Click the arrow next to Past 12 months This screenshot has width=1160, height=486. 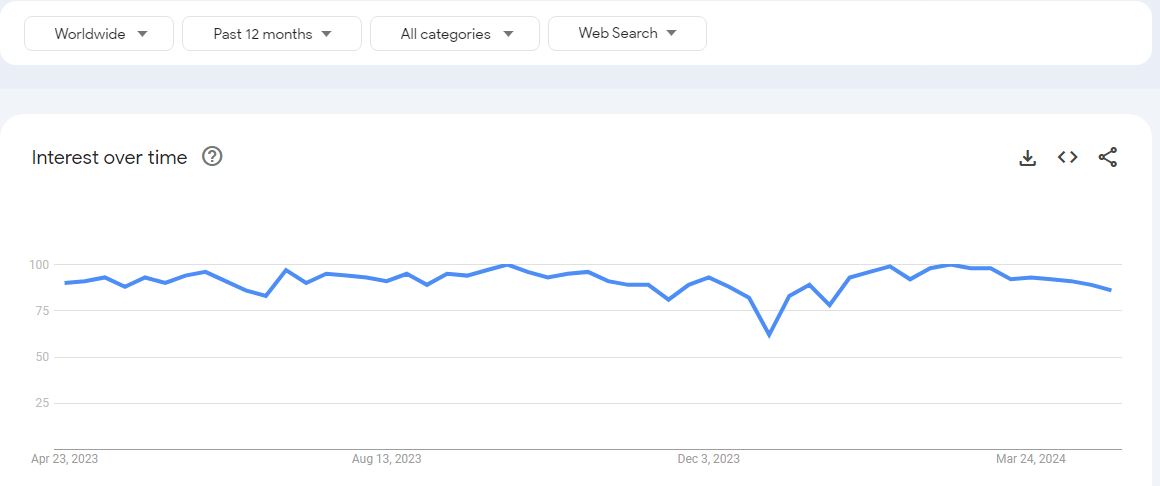click(327, 34)
